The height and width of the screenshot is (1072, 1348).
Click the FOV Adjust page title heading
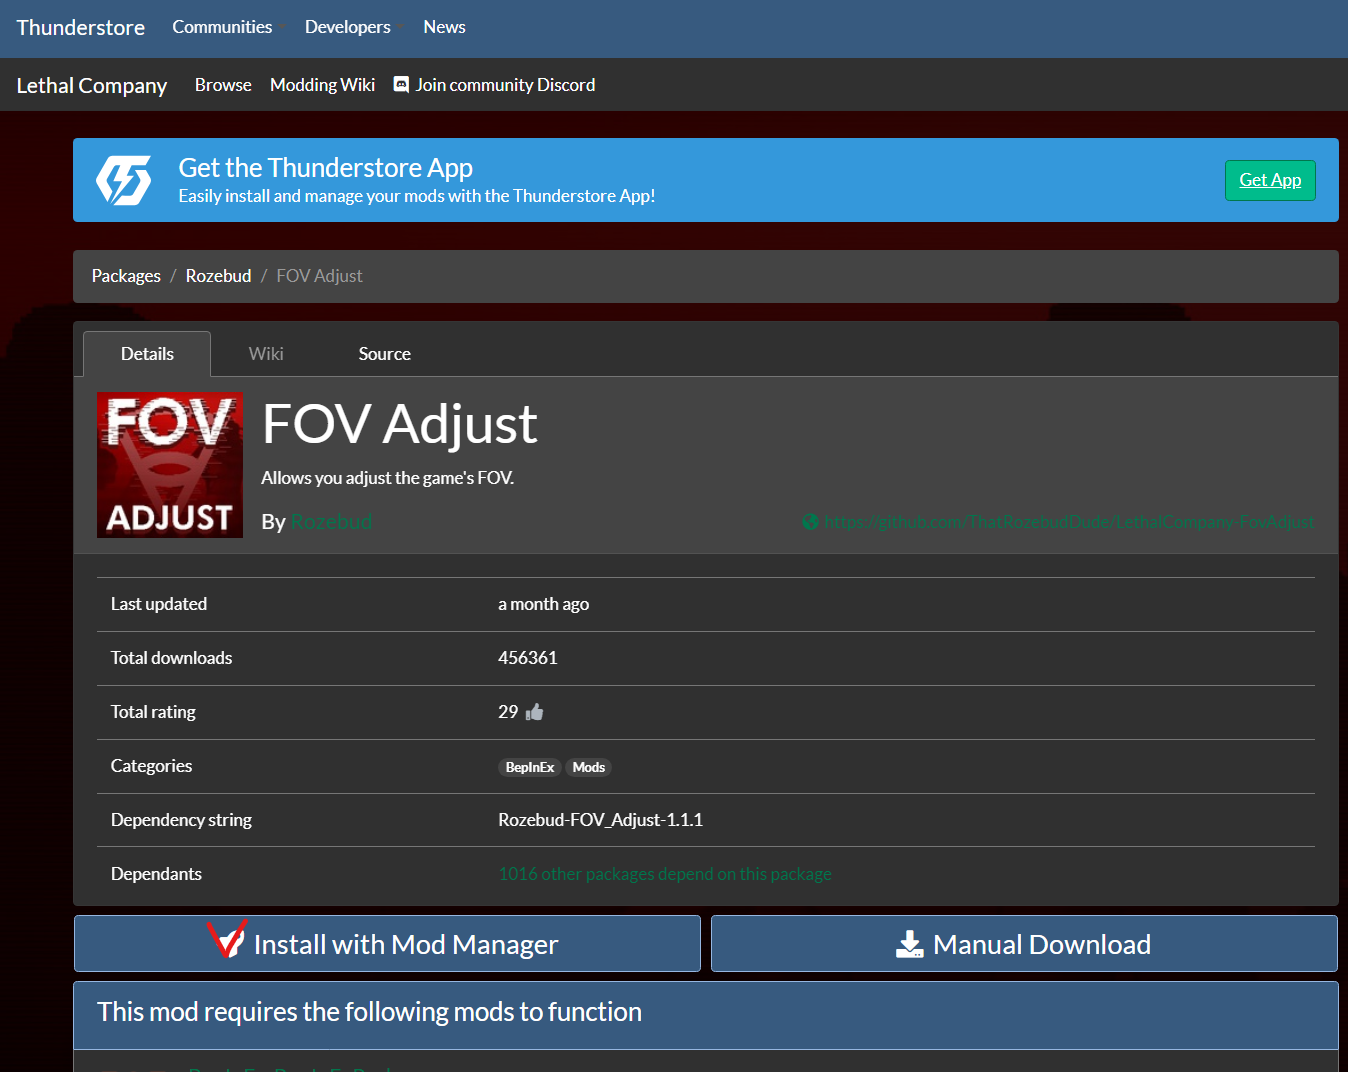pos(400,424)
